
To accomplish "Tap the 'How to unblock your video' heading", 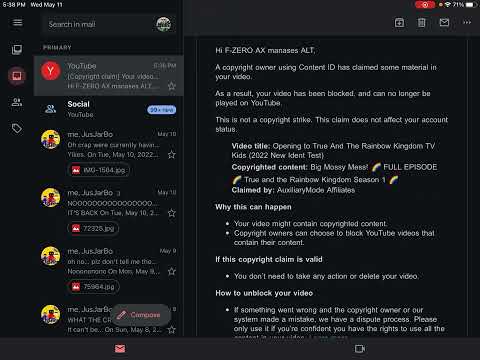I will (x=264, y=293).
